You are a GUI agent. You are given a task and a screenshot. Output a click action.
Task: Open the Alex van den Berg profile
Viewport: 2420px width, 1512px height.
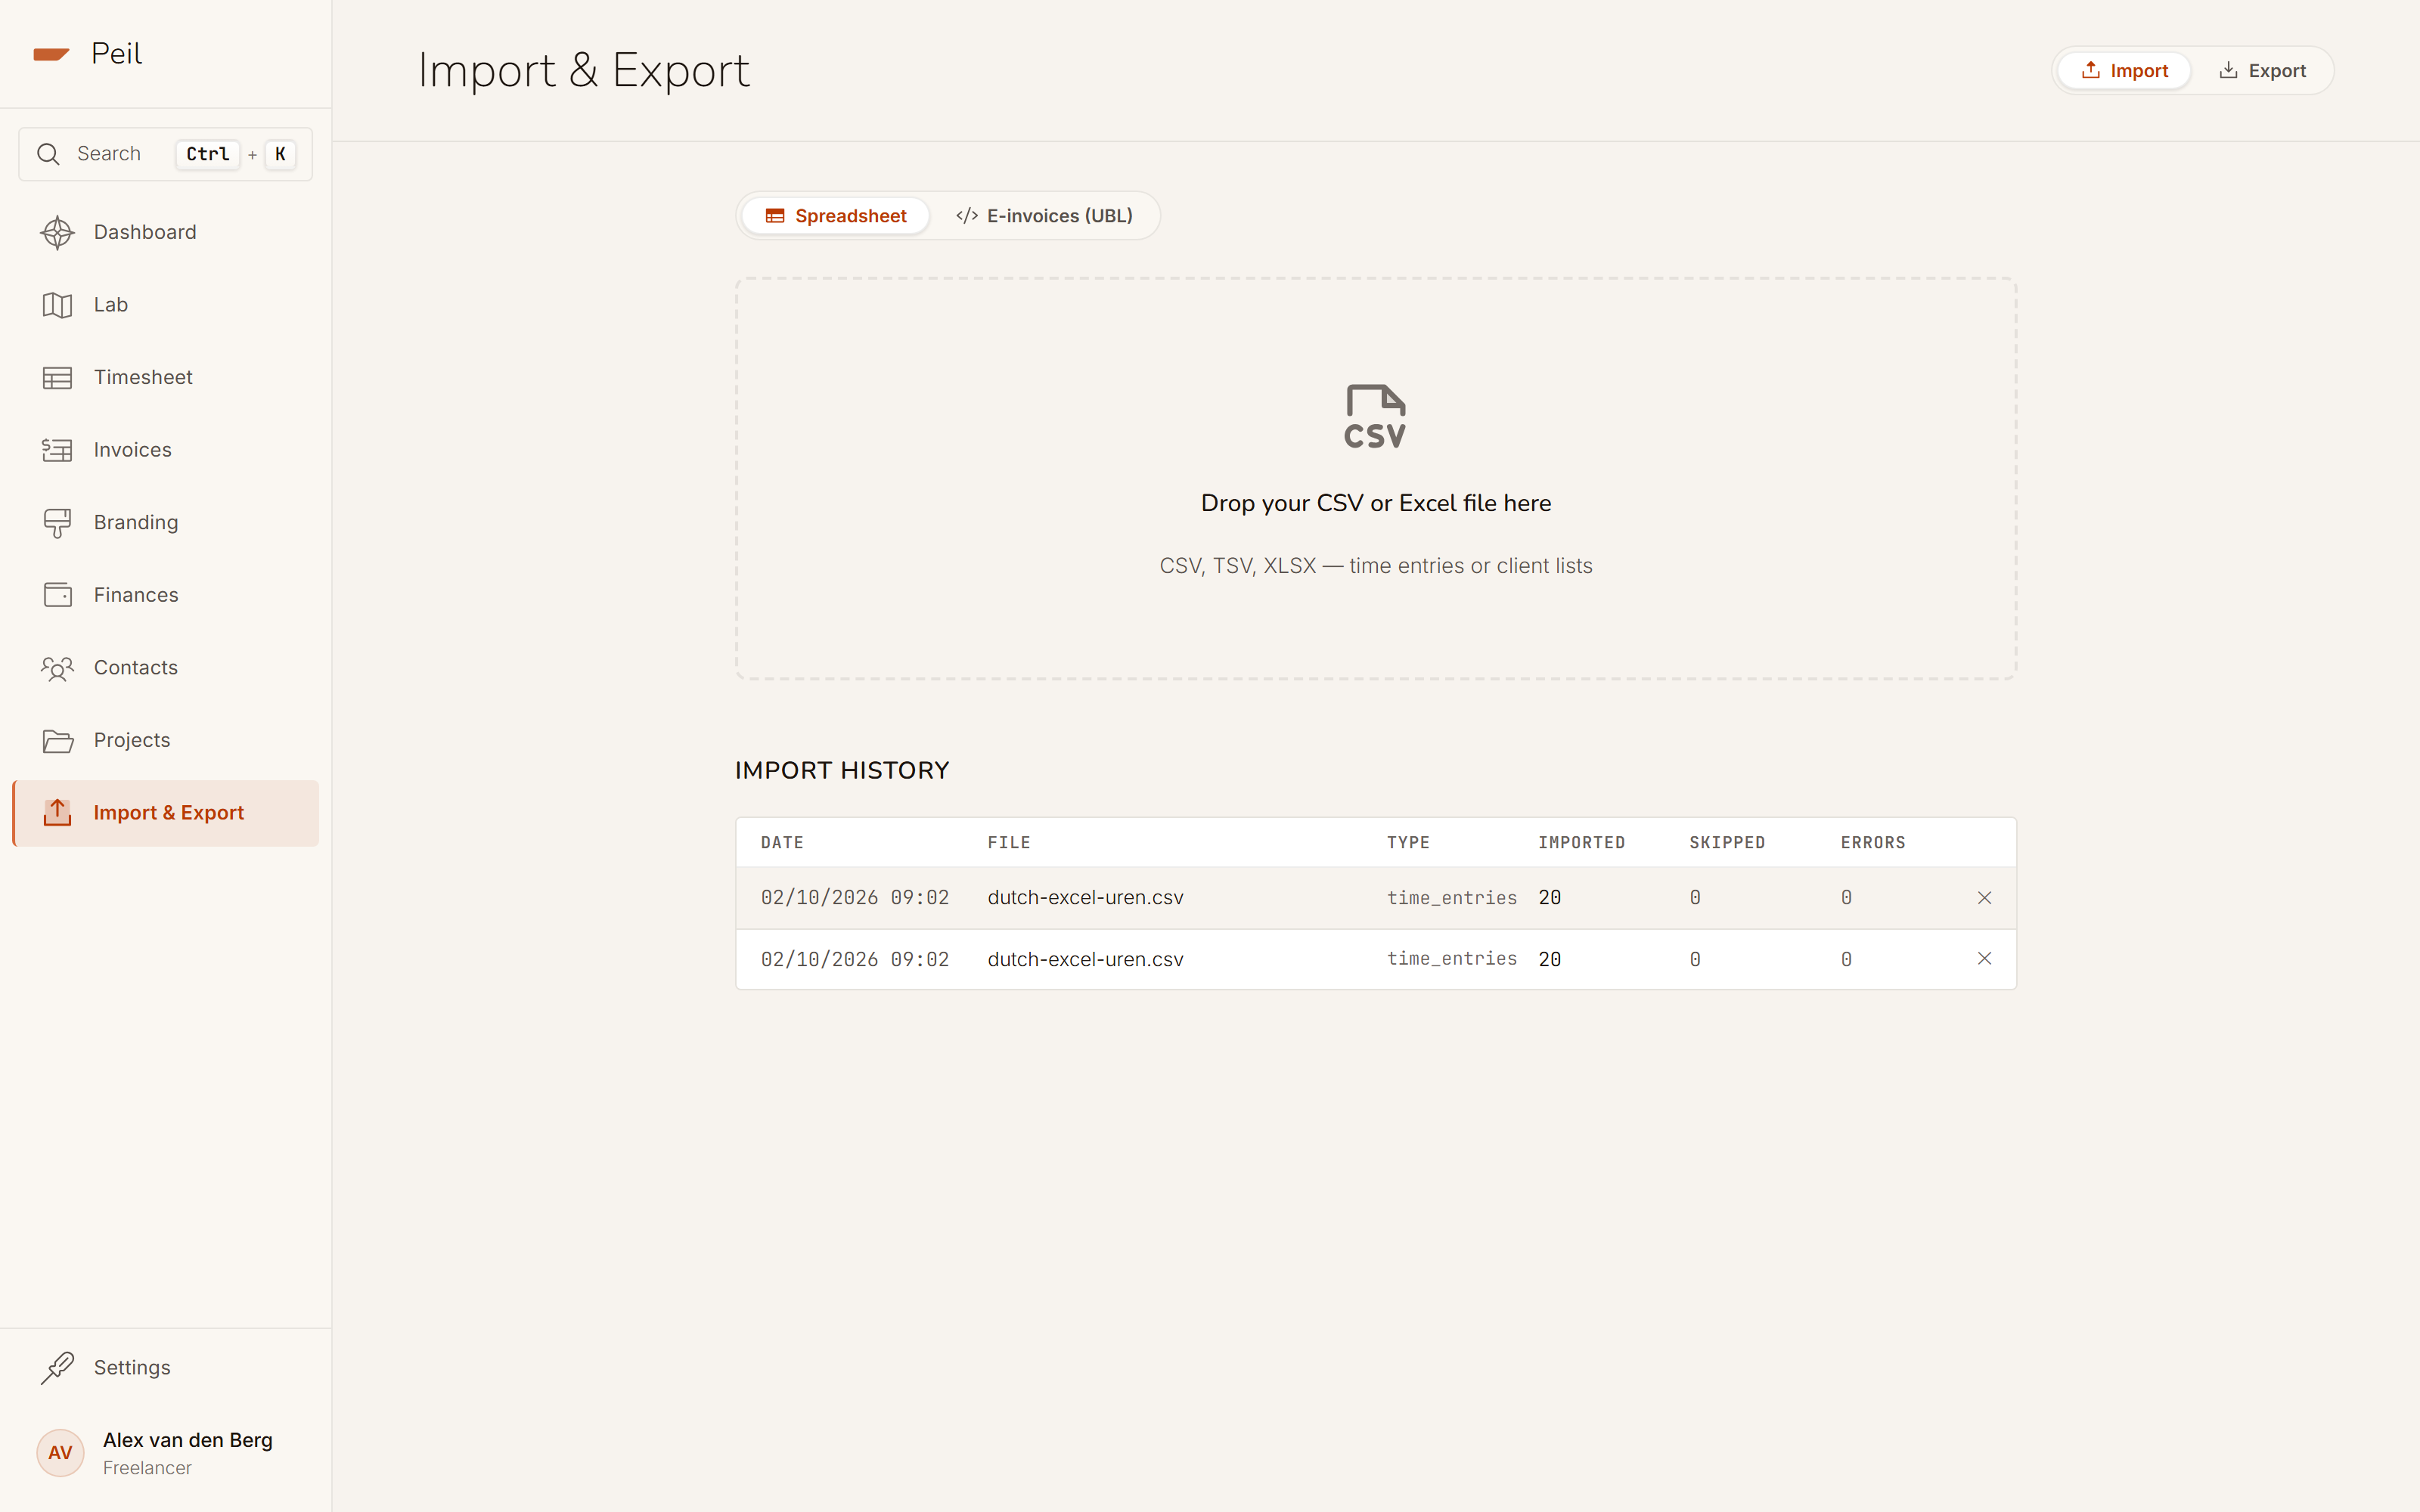(166, 1453)
